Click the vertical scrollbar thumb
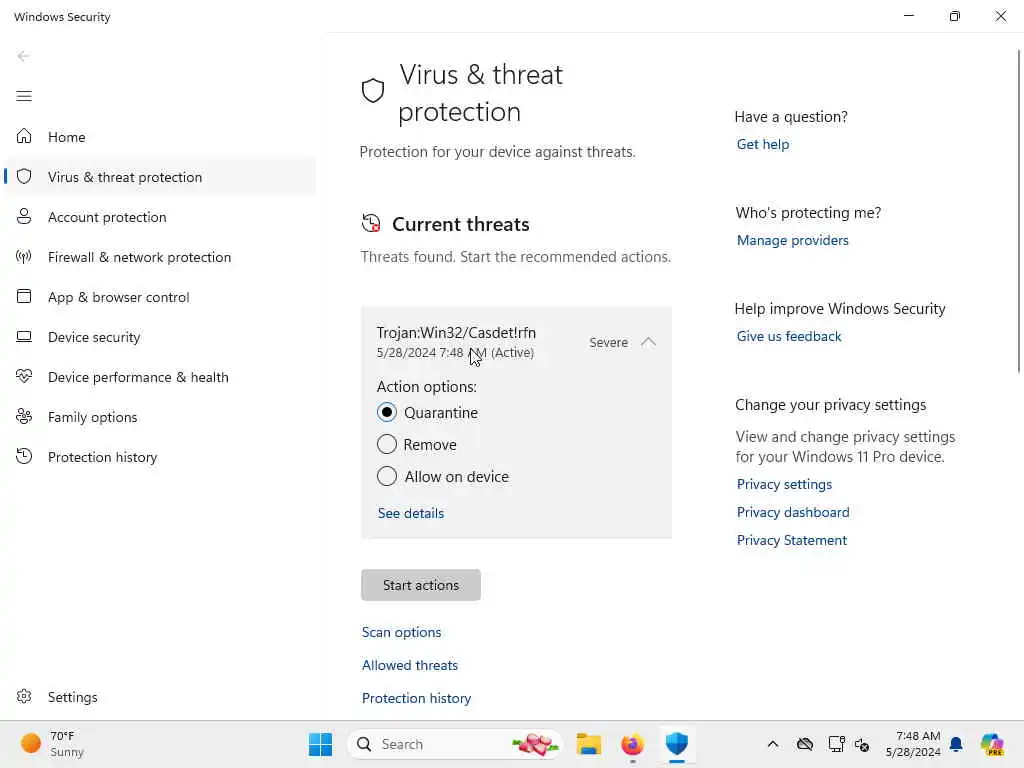Image resolution: width=1024 pixels, height=768 pixels. 1019,211
